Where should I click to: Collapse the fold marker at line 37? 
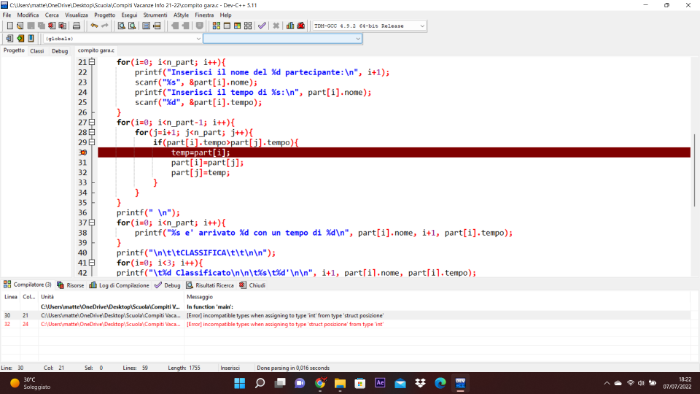click(x=92, y=223)
